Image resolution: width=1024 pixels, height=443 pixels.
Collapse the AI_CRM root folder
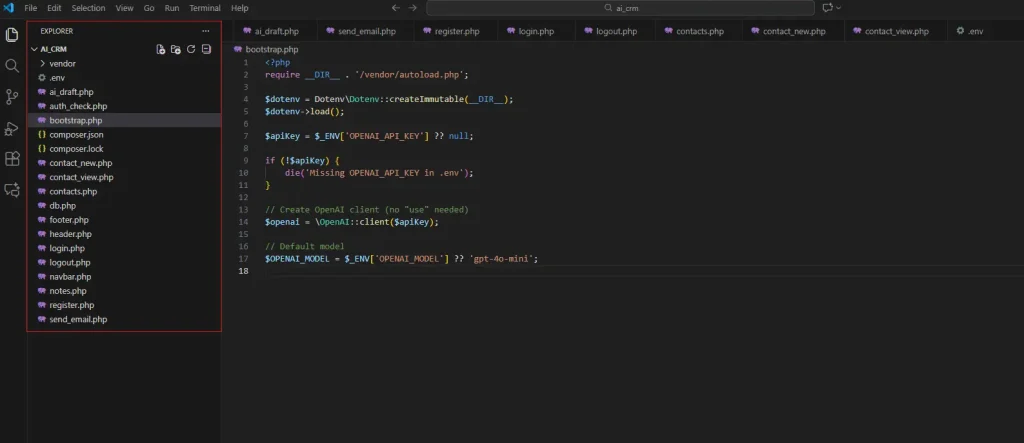point(35,49)
